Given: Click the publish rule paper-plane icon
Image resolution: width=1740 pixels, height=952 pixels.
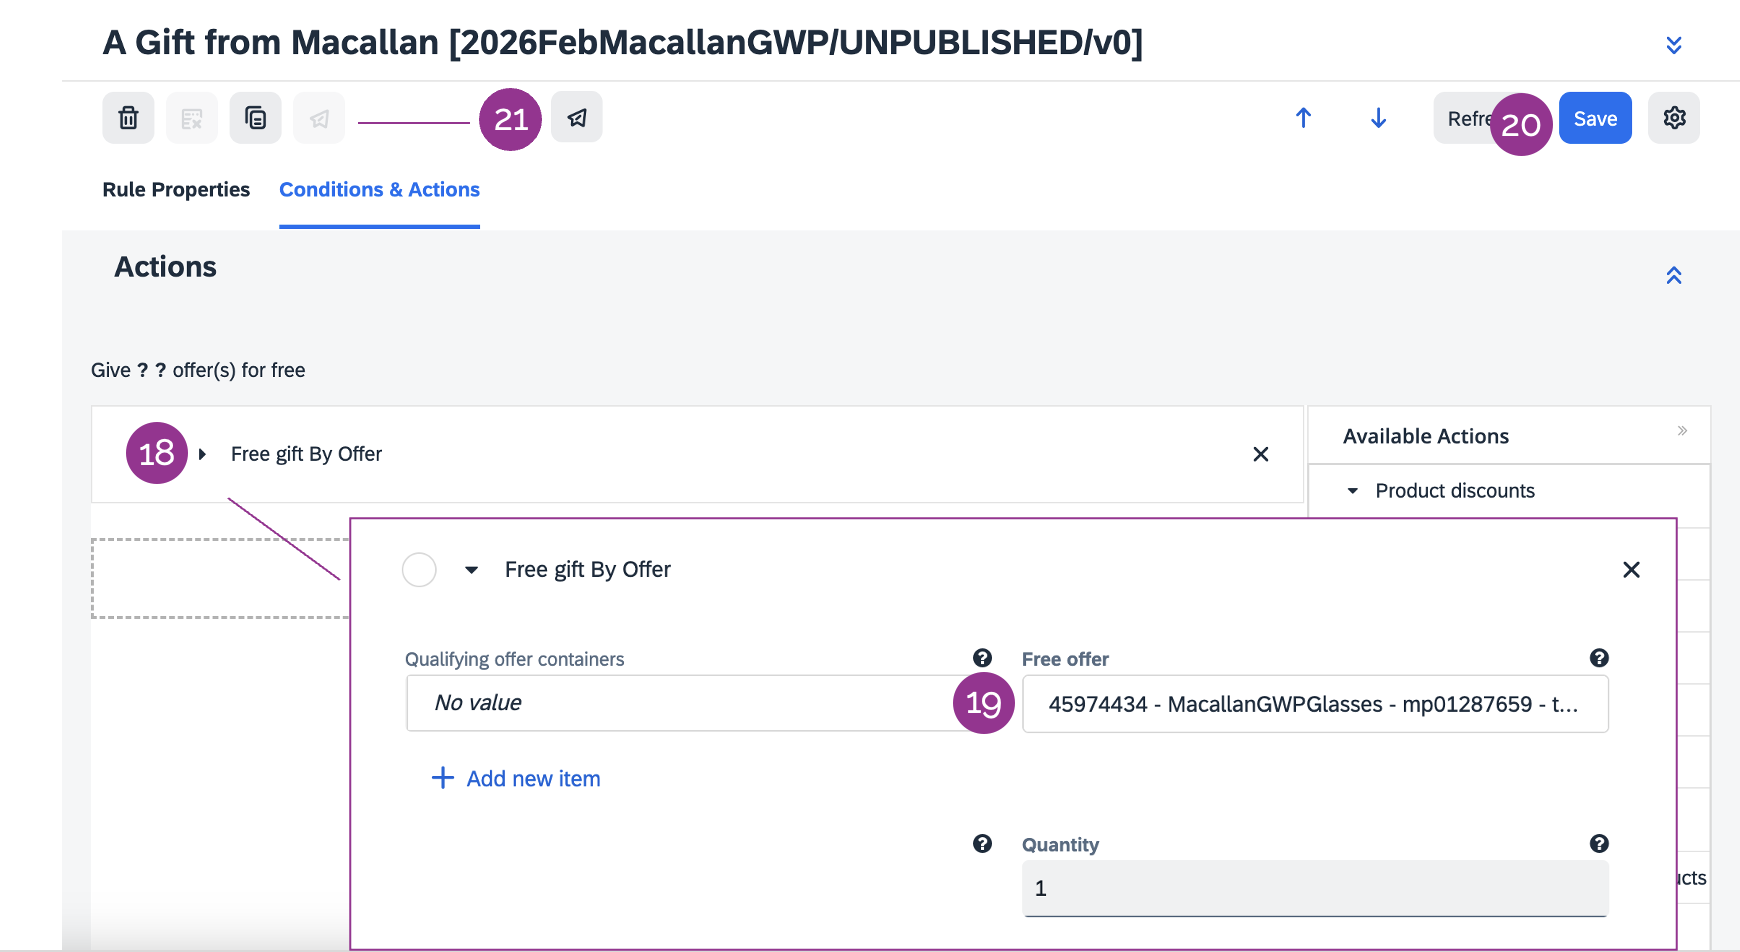Looking at the screenshot, I should click(577, 118).
